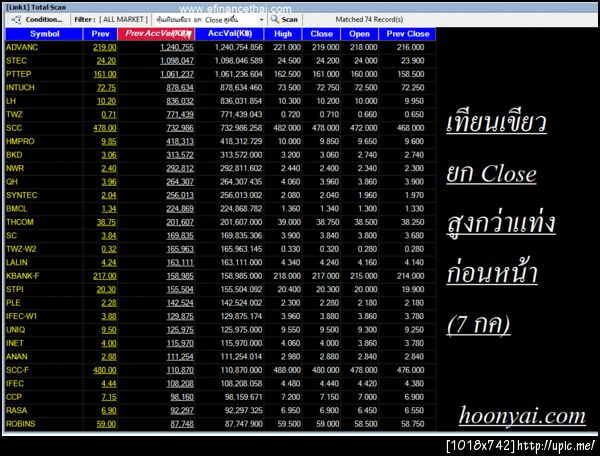This screenshot has height=456, width=600.
Task: Click SCC PrevAccVal value 732,986
Action: point(180,128)
